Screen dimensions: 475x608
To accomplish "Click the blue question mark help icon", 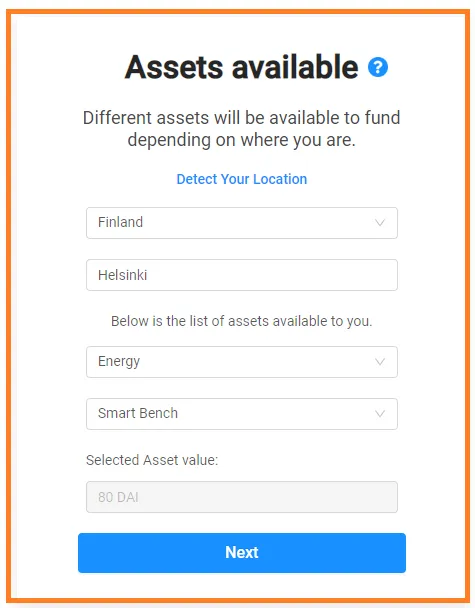I will pos(378,67).
